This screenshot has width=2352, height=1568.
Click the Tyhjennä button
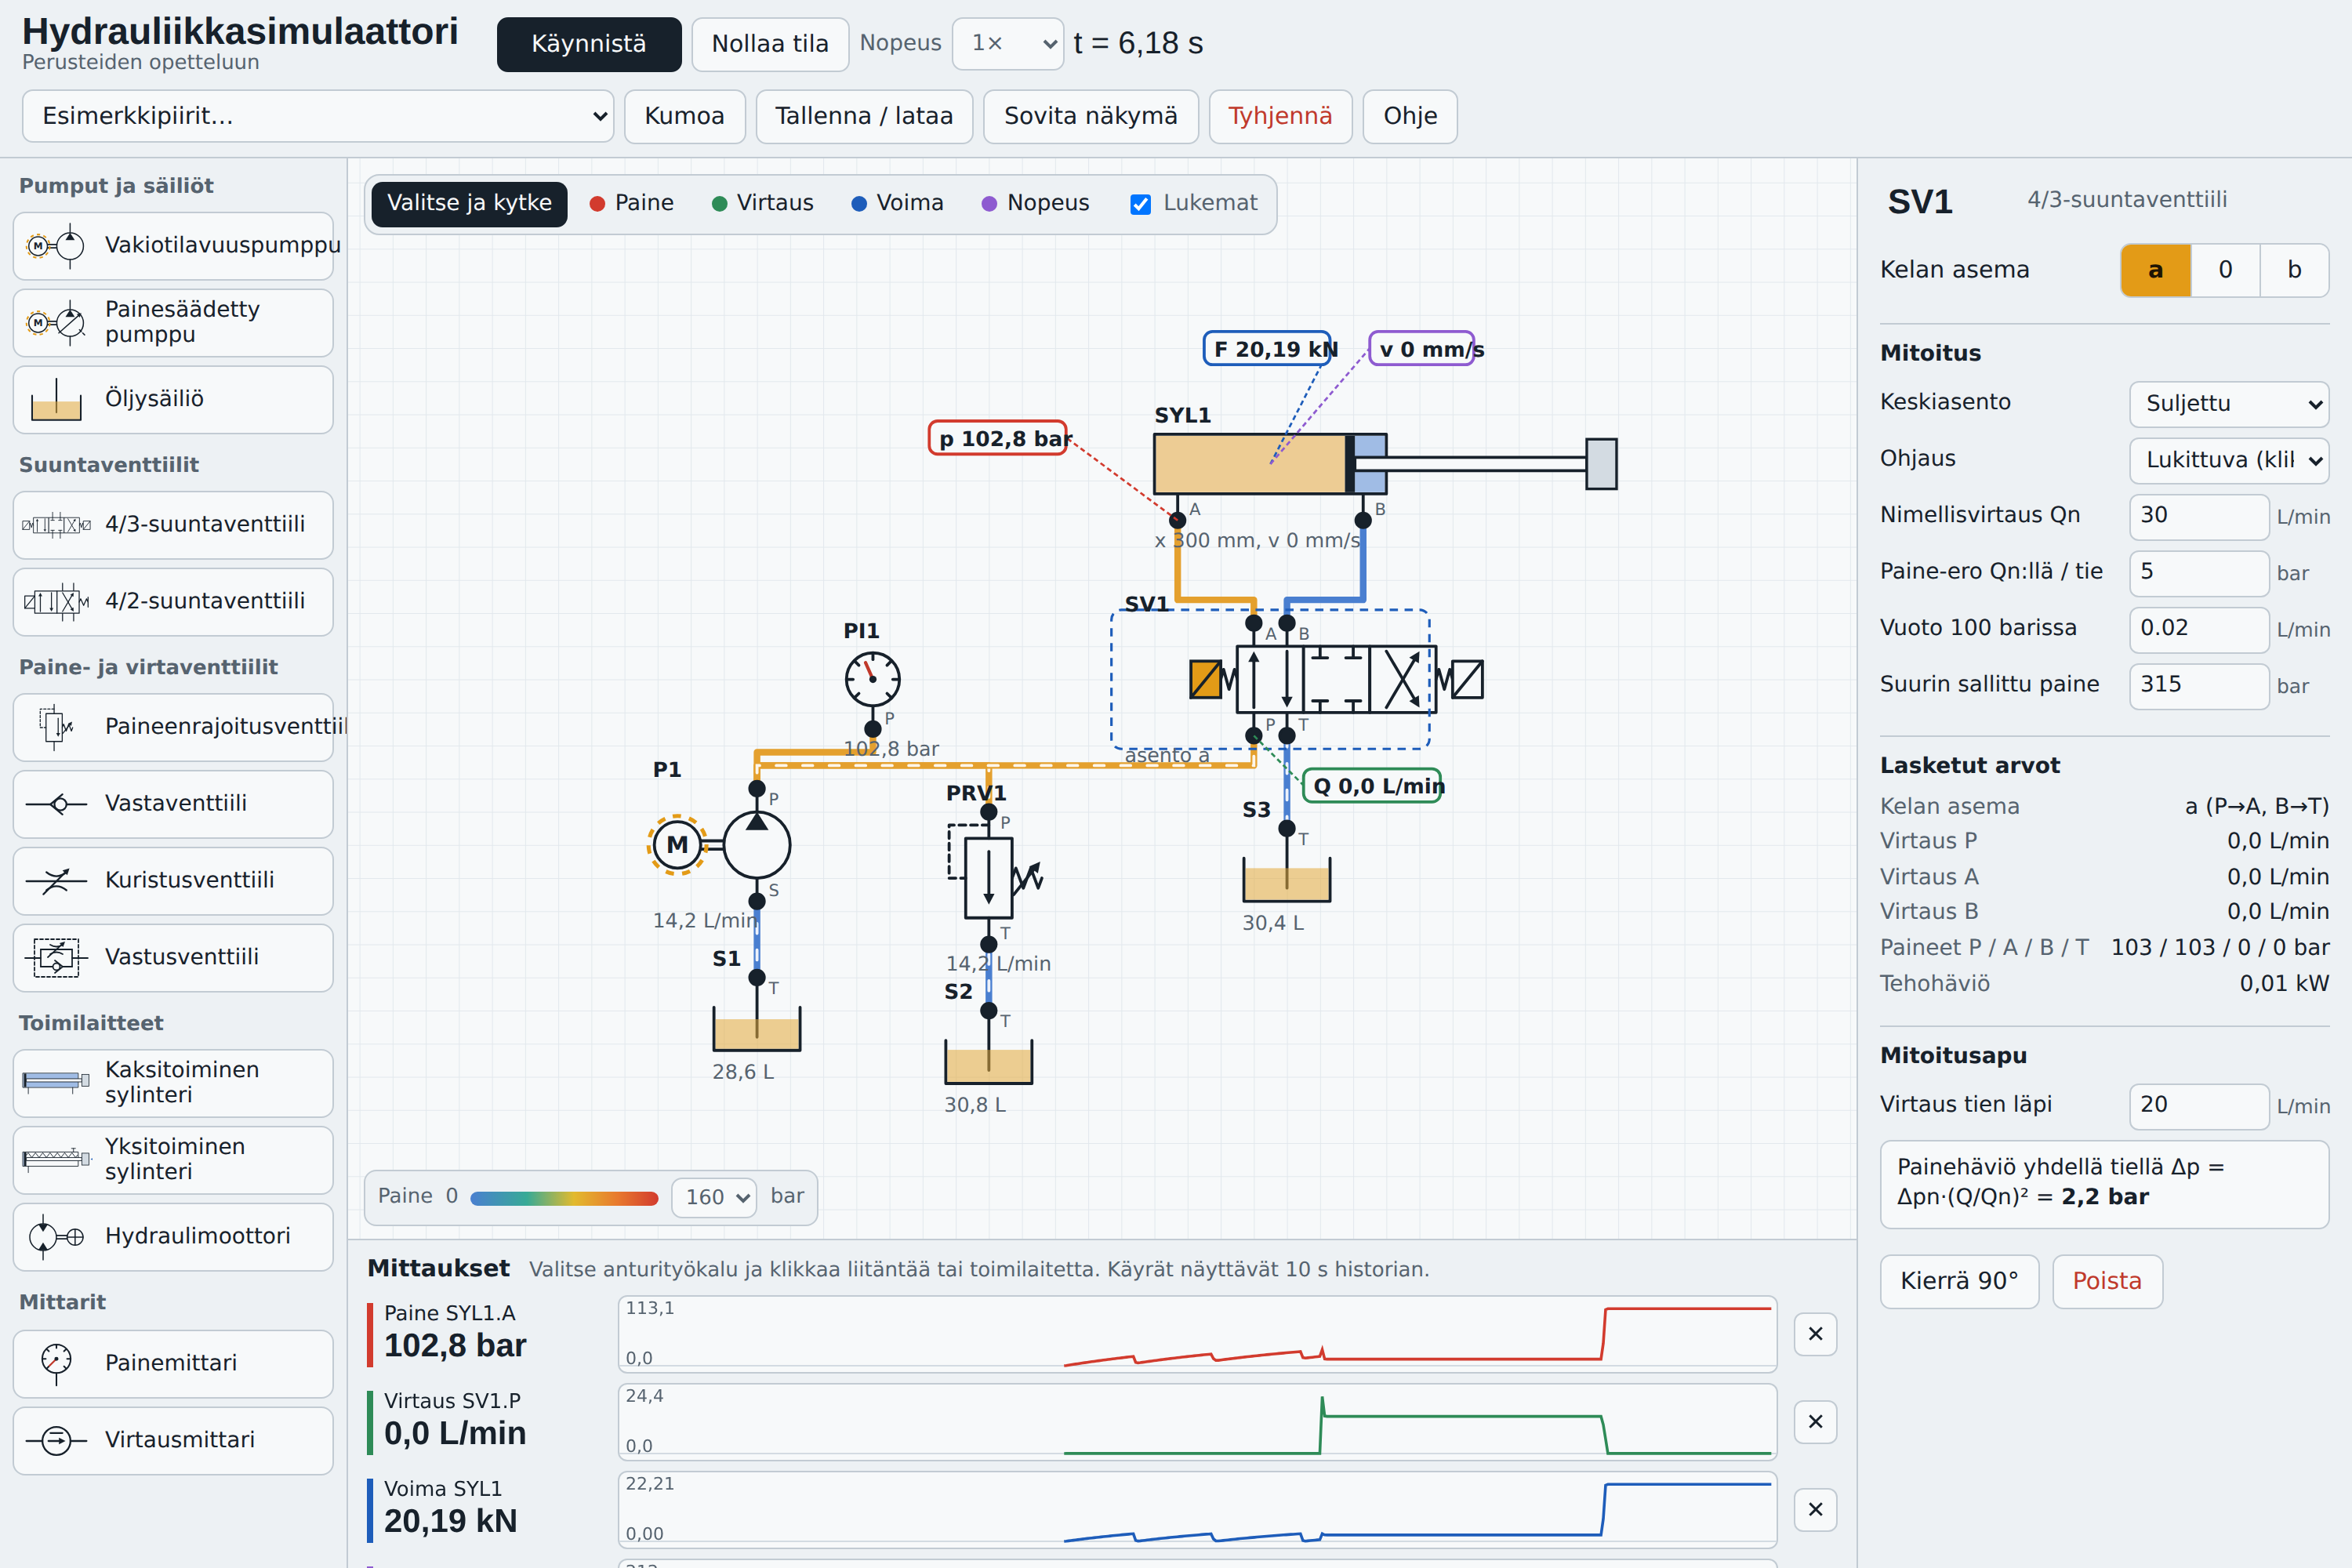pos(1280,116)
